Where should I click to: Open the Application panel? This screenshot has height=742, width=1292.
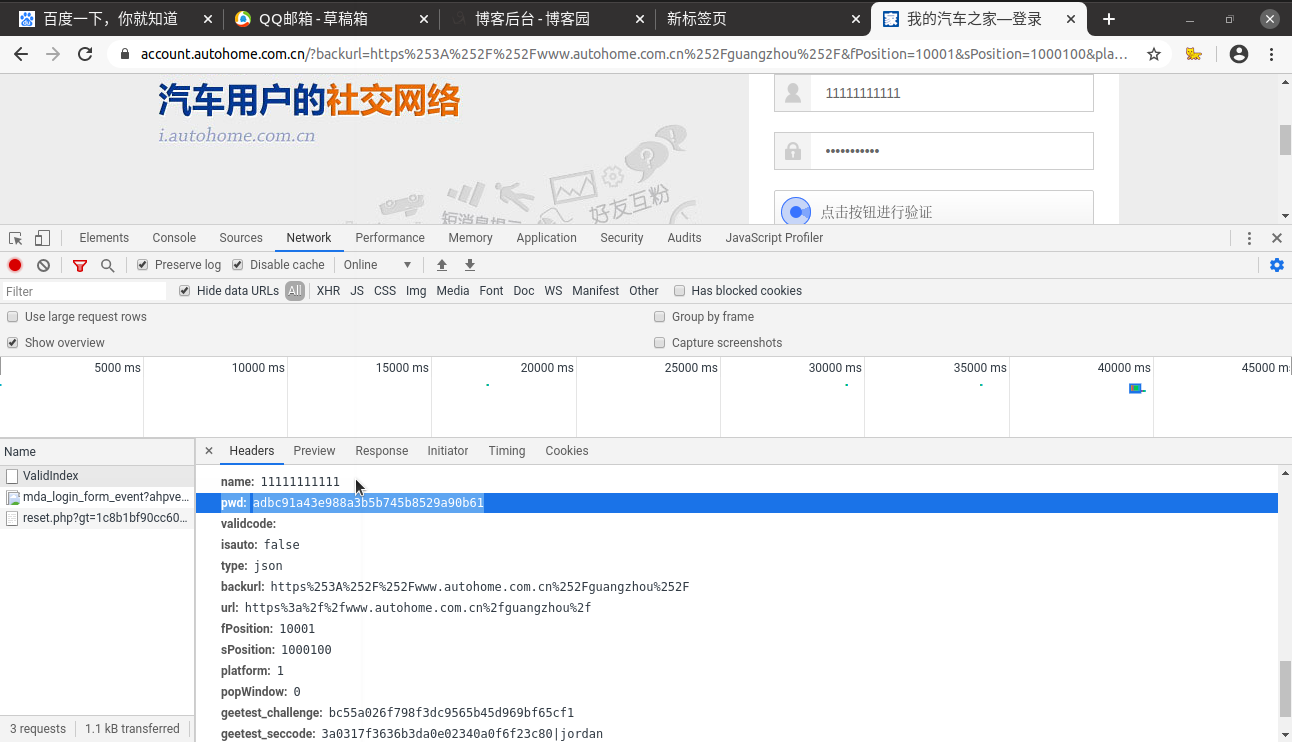click(546, 238)
